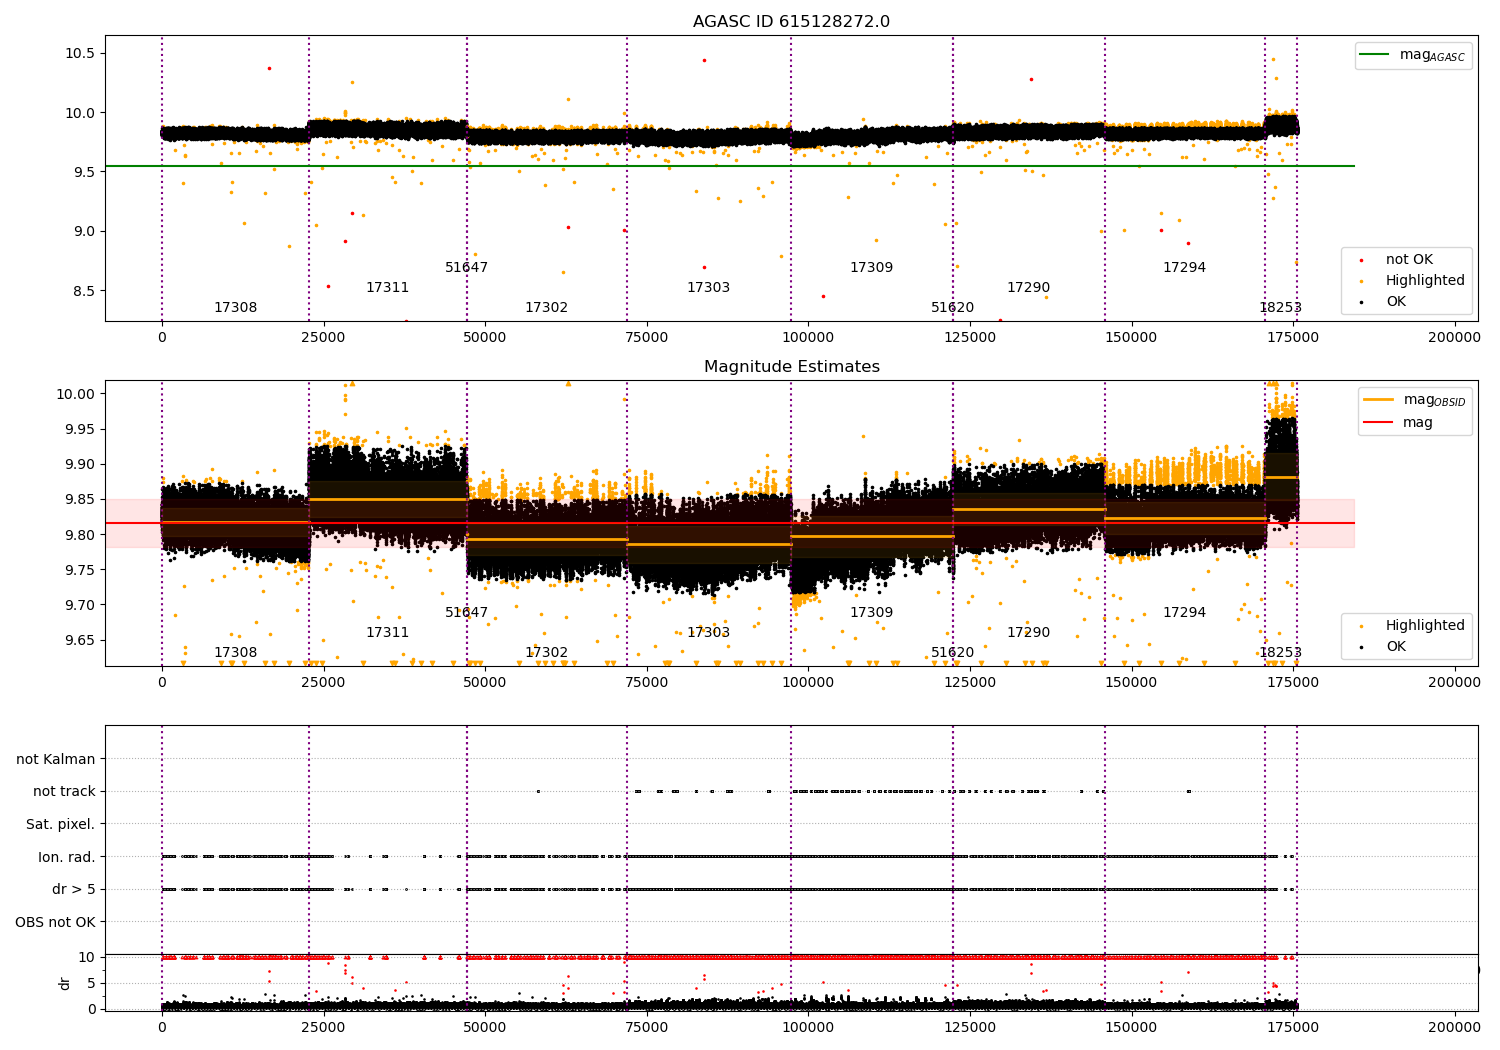Click obsid 51620 in Magnitude Estimates plot
Image resolution: width=1500 pixels, height=1050 pixels.
(952, 653)
